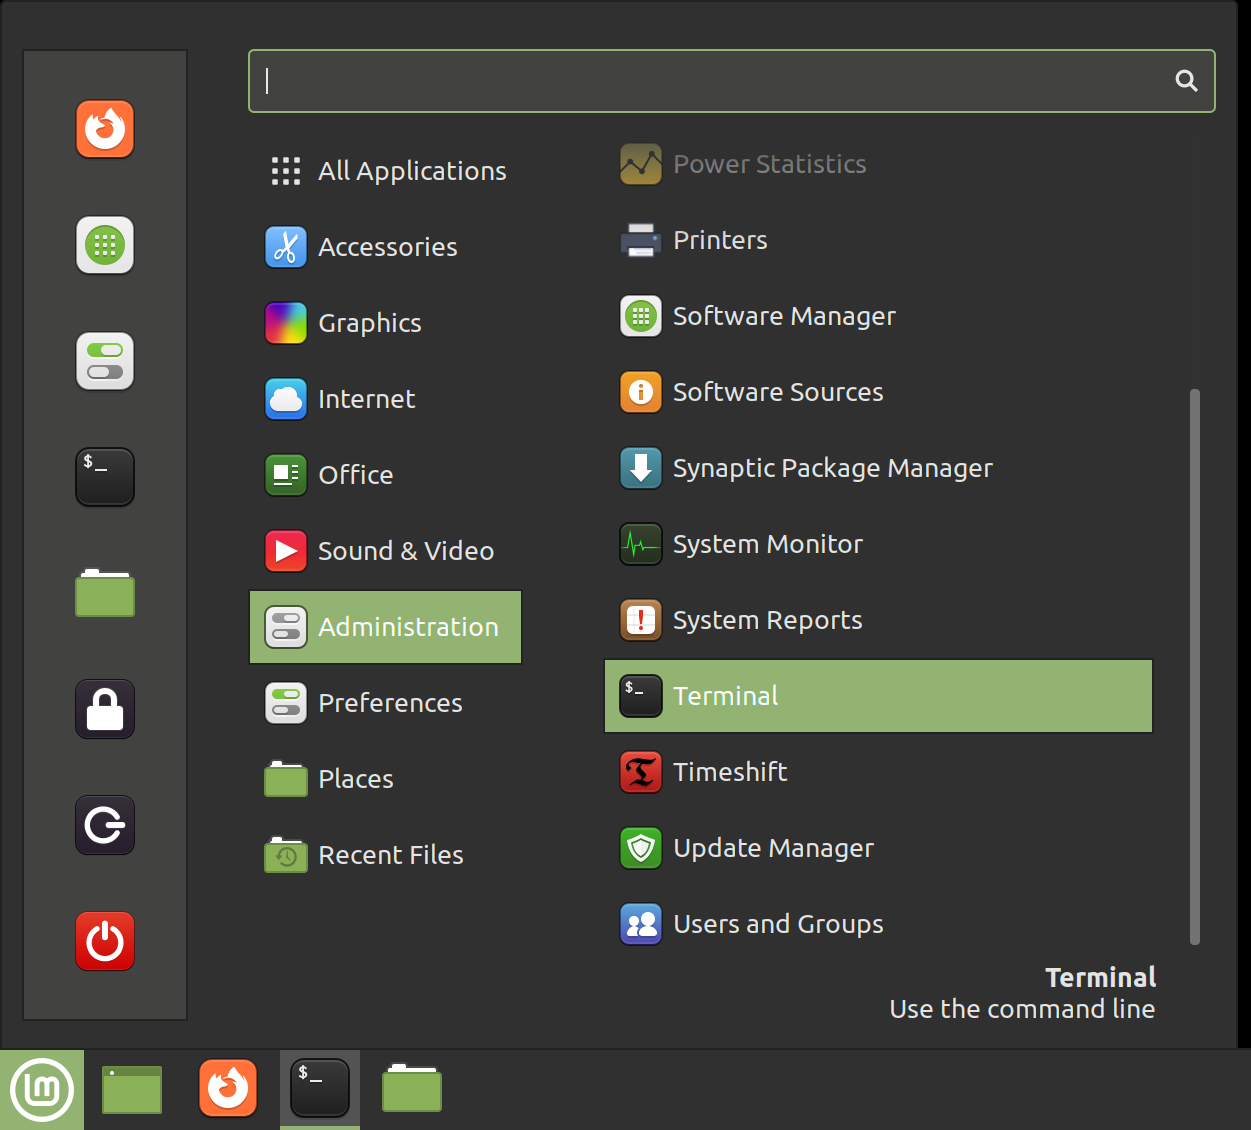The width and height of the screenshot is (1251, 1130).
Task: Open Files folder icon in favorites sidebar
Action: (105, 593)
